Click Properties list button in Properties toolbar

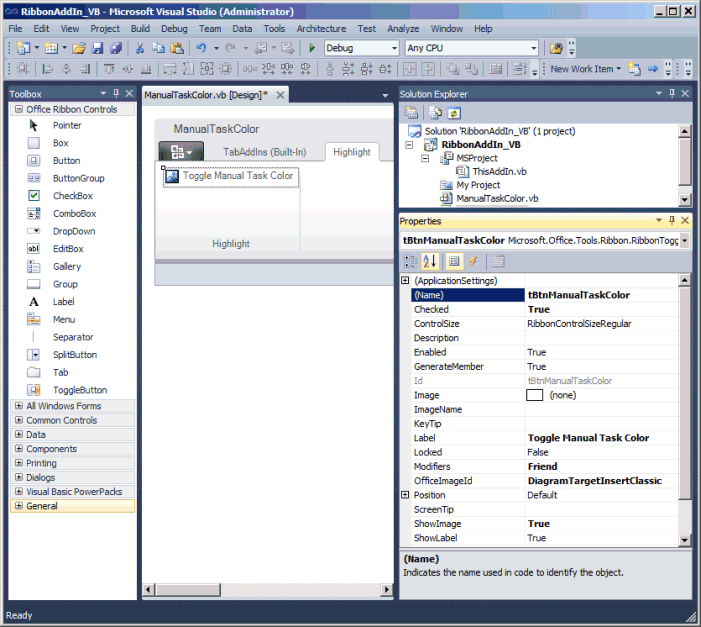pyautogui.click(x=454, y=261)
